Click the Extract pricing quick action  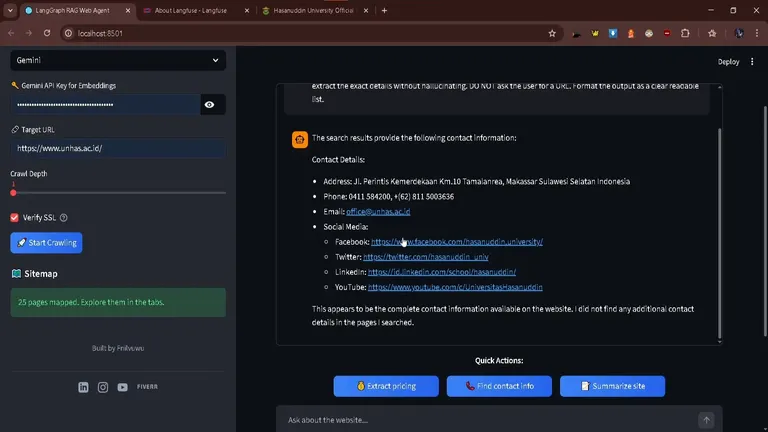[x=386, y=386]
